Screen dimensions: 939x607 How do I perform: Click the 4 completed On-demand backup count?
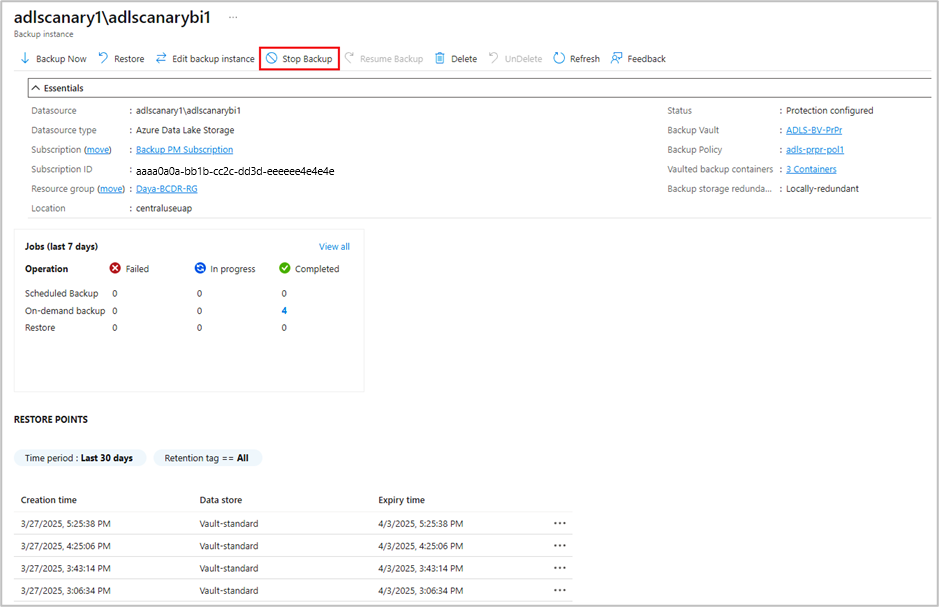(284, 311)
